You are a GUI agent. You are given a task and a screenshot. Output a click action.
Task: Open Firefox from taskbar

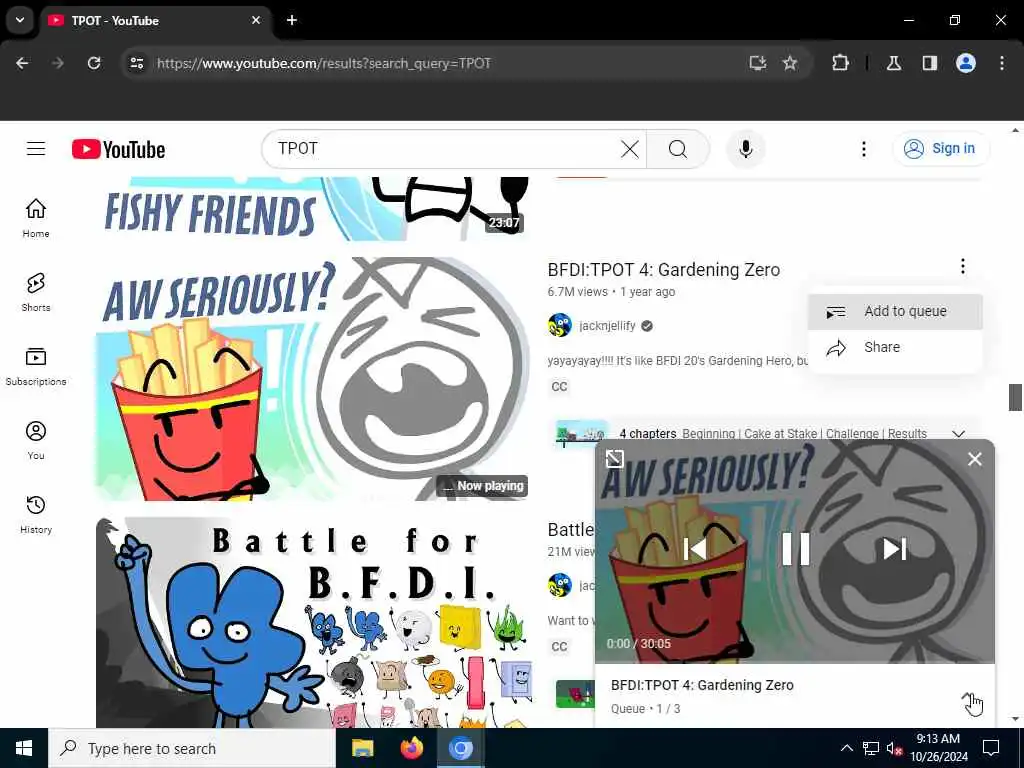411,748
